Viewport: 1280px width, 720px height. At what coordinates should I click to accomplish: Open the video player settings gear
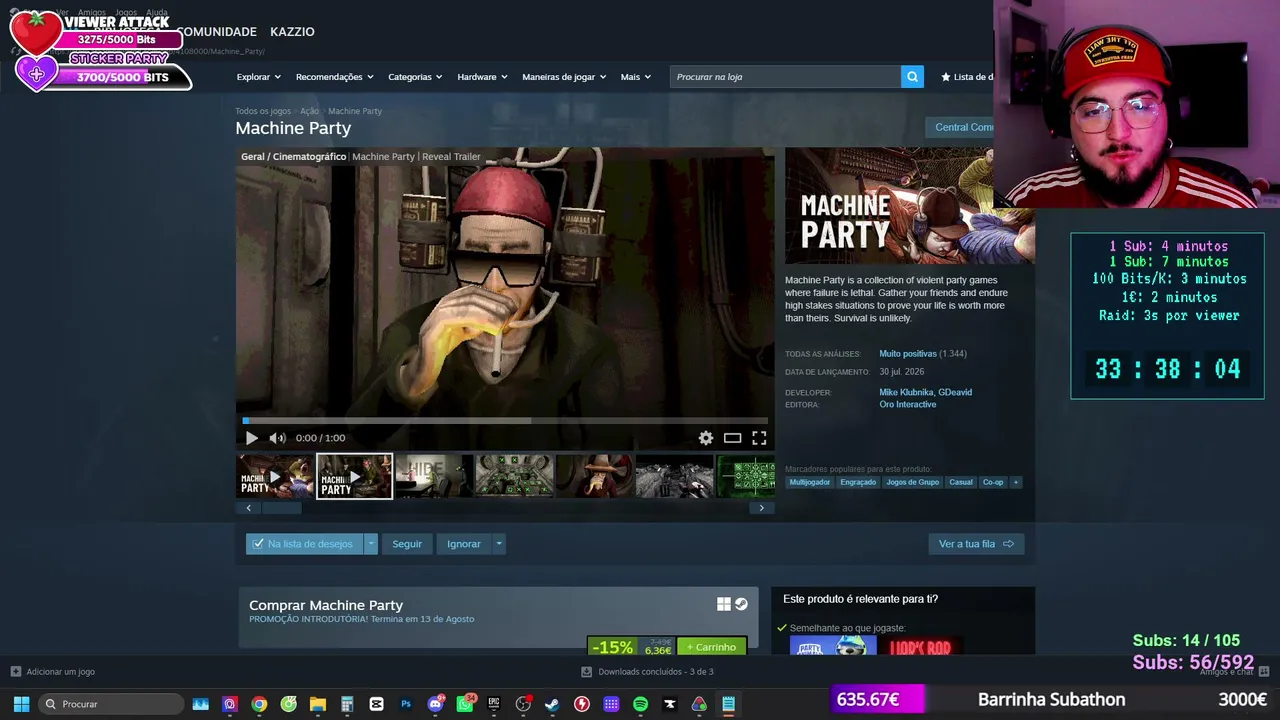coord(706,438)
